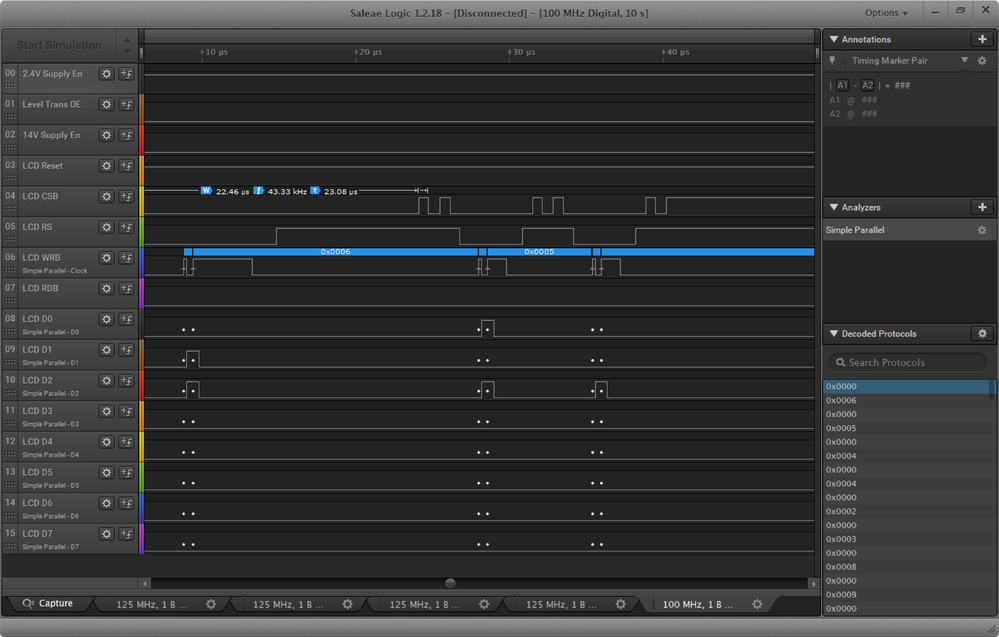Add a new annotation with plus button

[982, 39]
